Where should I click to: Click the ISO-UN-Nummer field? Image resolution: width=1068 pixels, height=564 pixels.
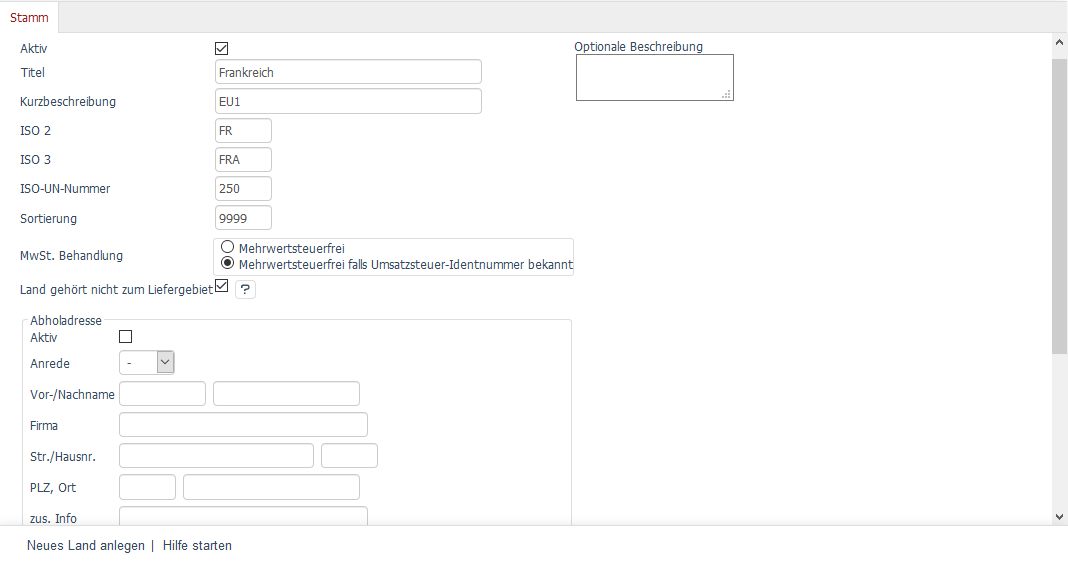[x=243, y=188]
